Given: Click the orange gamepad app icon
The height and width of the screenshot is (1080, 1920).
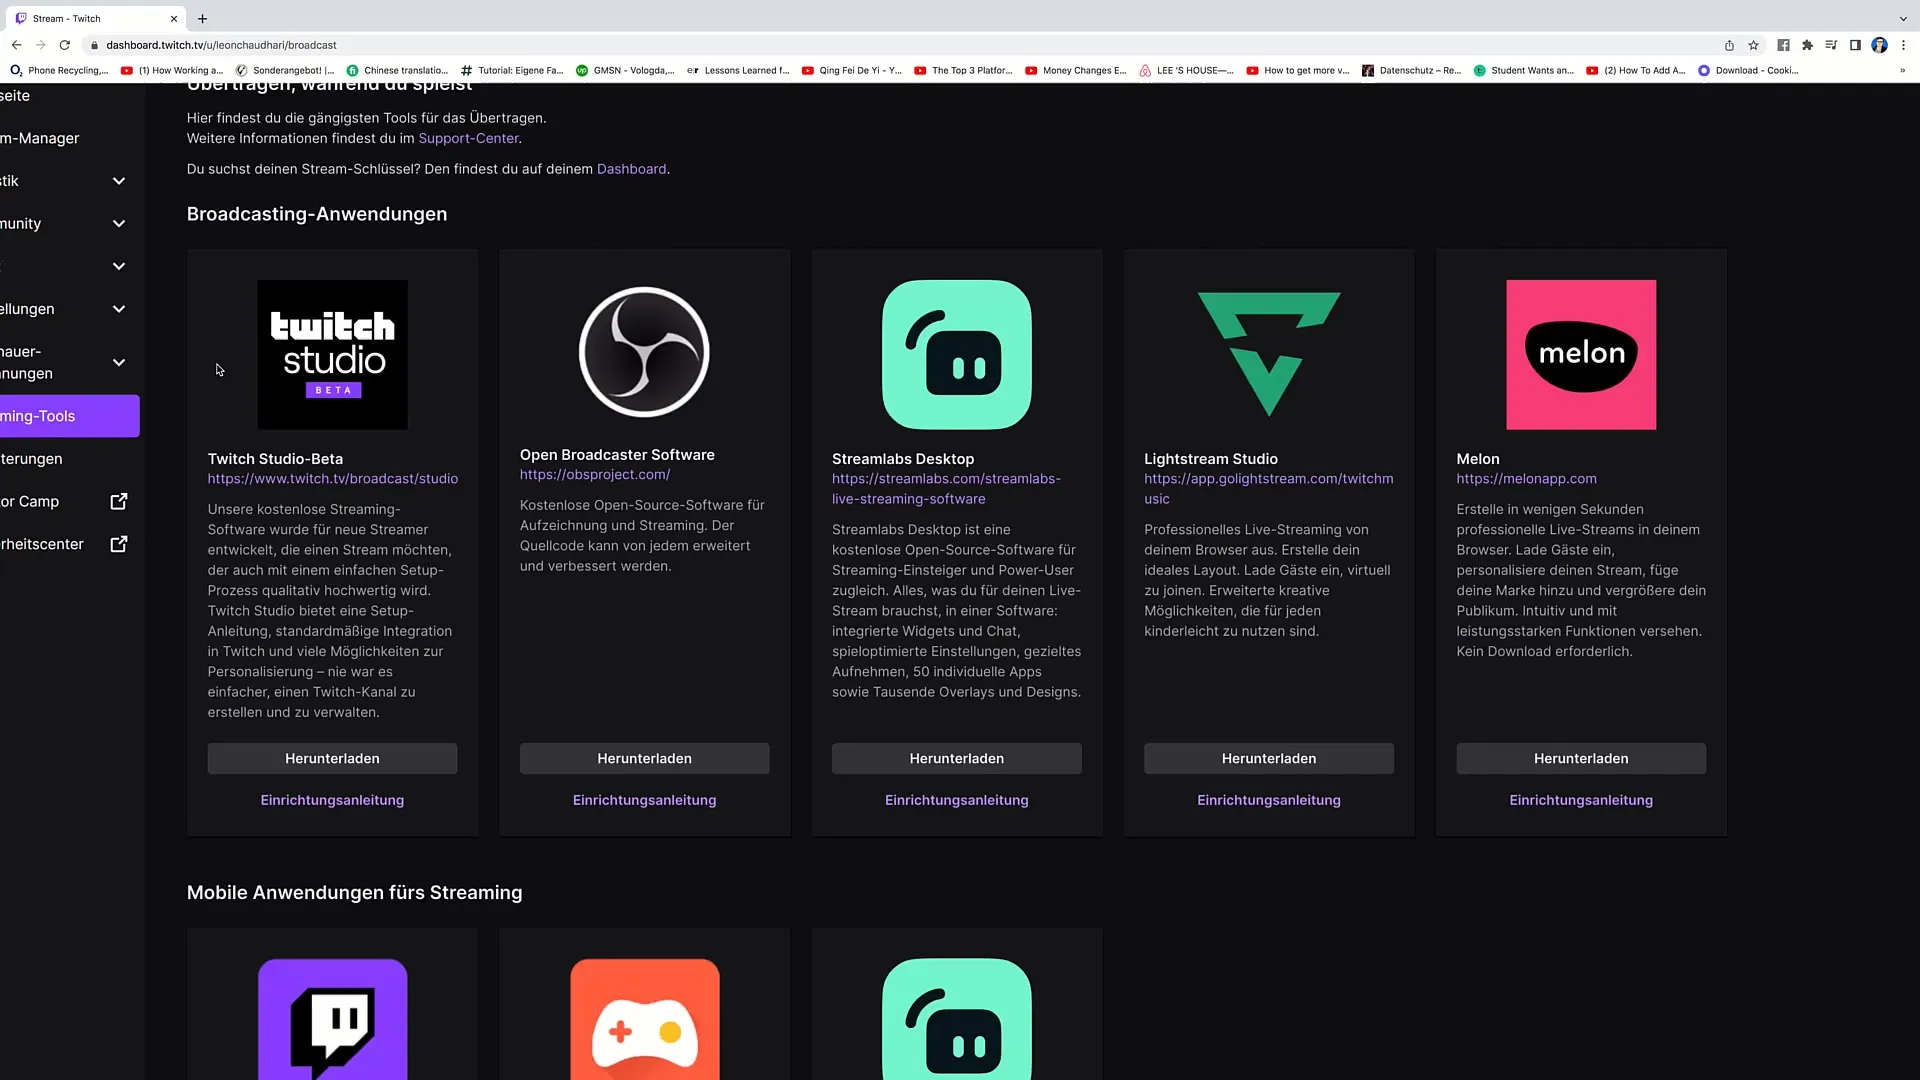Looking at the screenshot, I should pyautogui.click(x=644, y=1019).
